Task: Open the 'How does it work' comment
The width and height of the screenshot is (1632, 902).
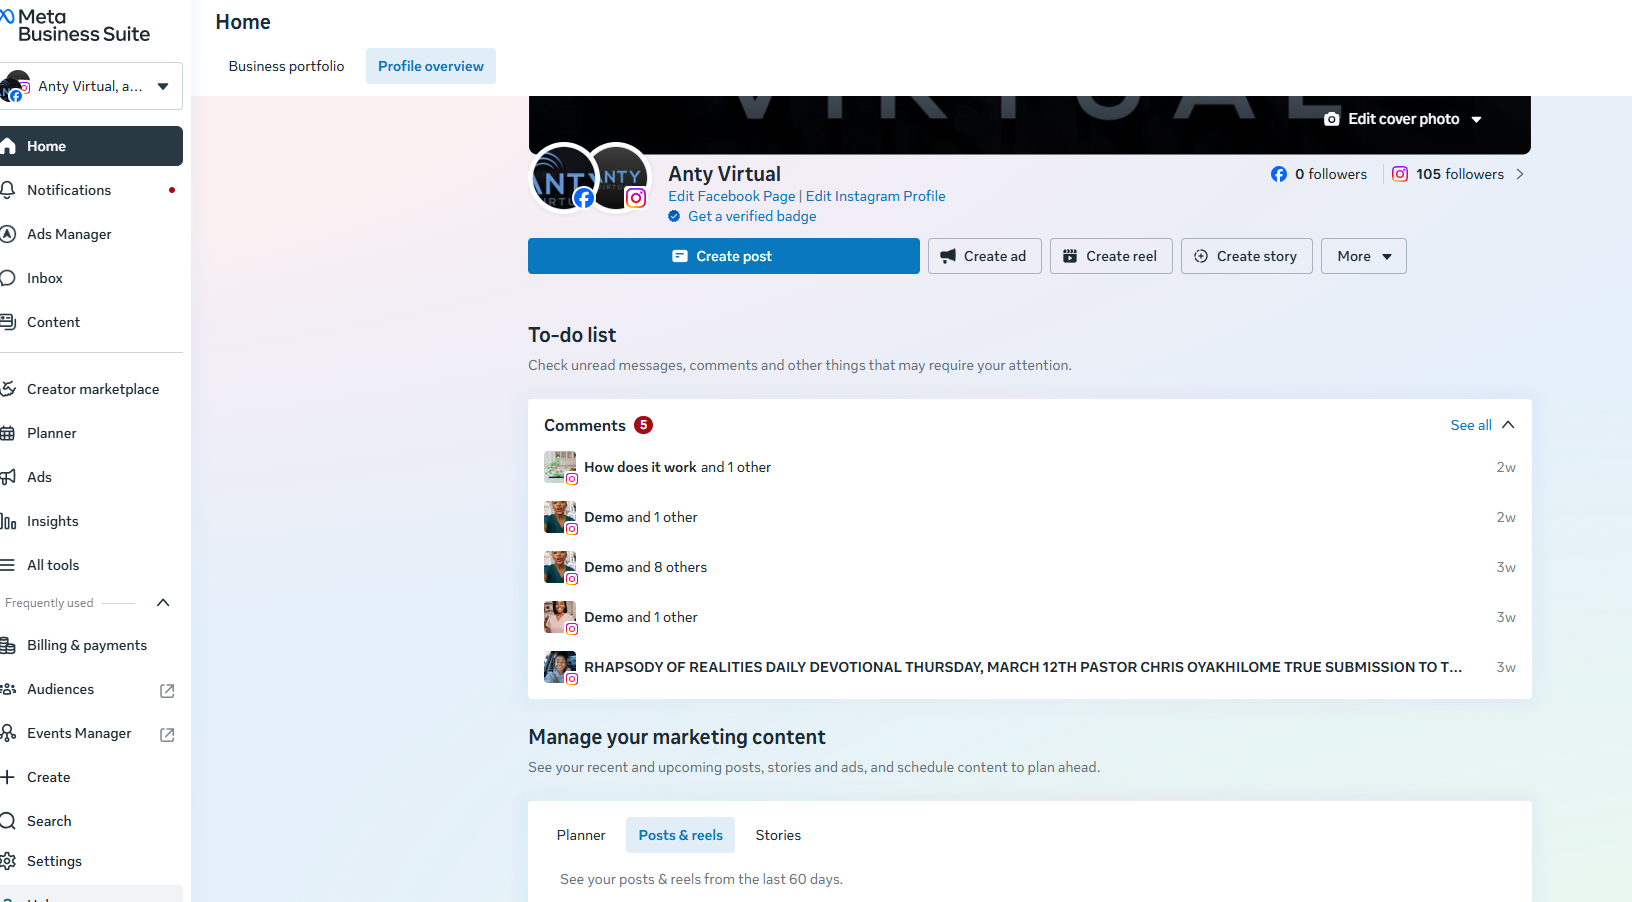Action: coord(1030,467)
